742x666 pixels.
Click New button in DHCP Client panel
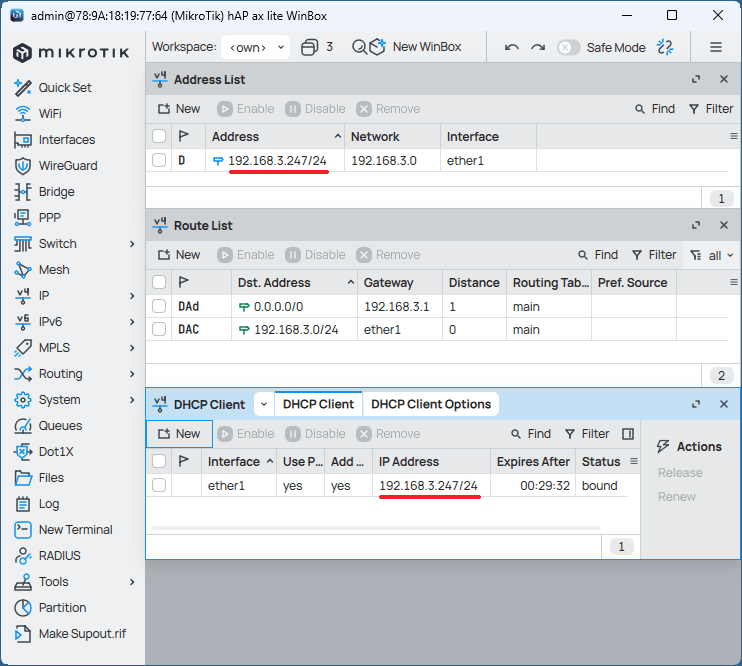pyautogui.click(x=178, y=434)
